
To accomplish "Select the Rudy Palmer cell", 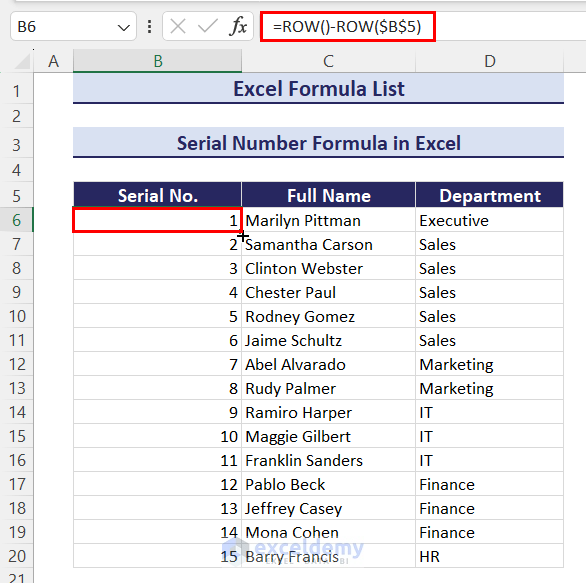I will 329,388.
